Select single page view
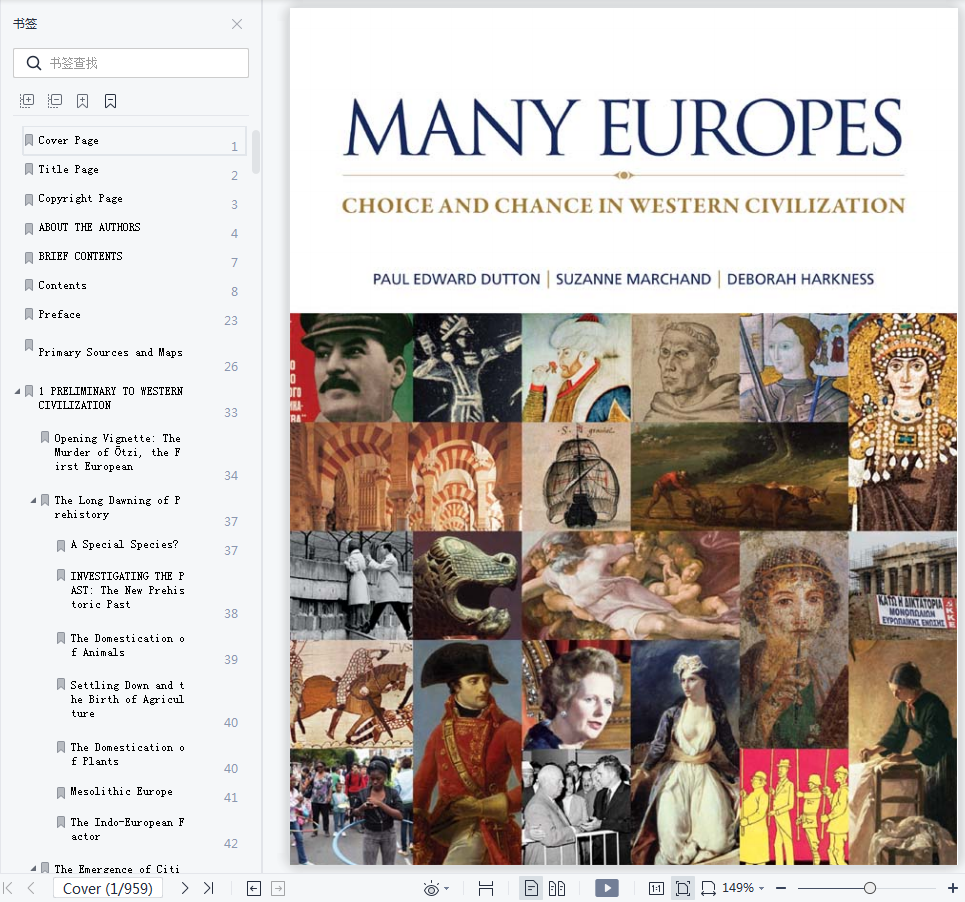The height and width of the screenshot is (902, 965). 531,888
